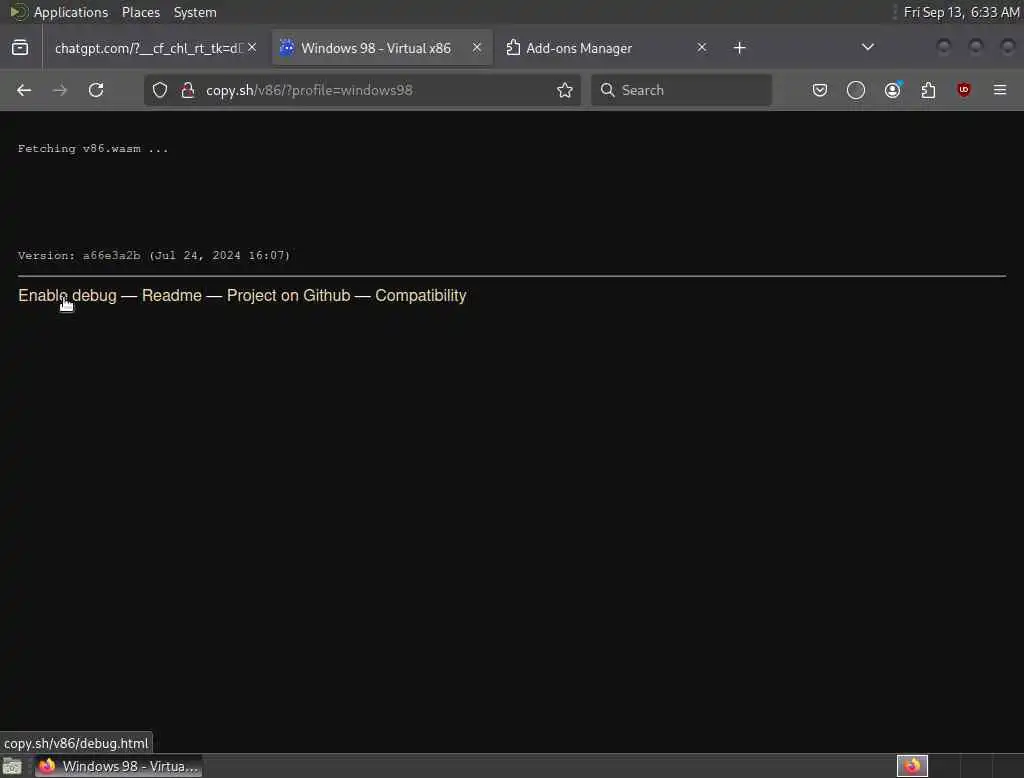The width and height of the screenshot is (1024, 778).
Task: Bookmark this page with the star icon
Action: (x=565, y=90)
